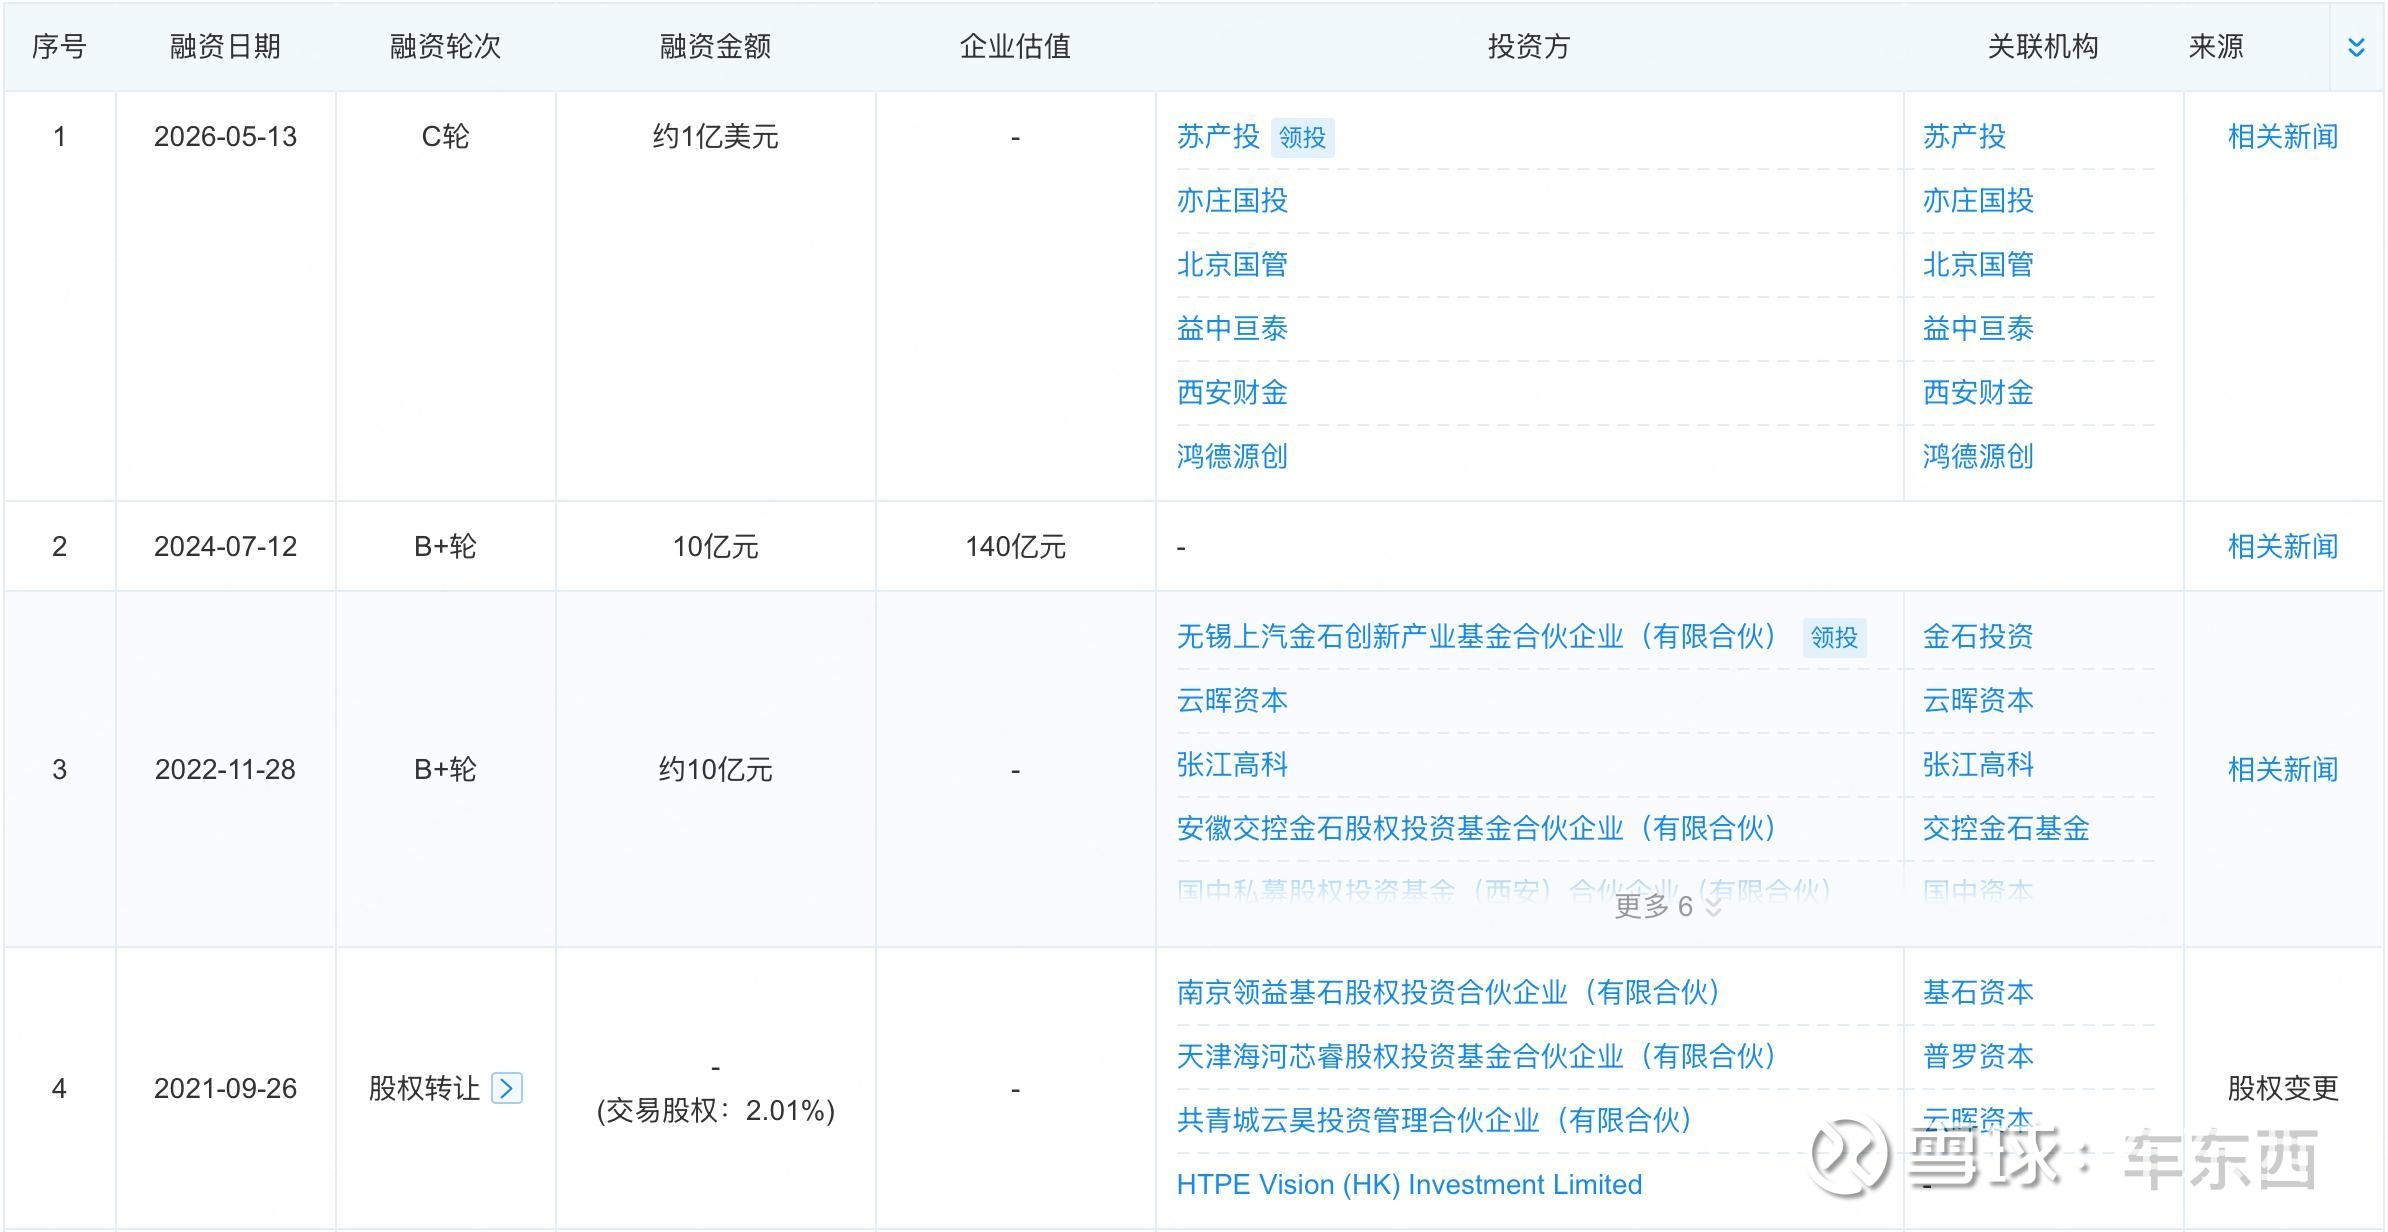The image size is (2388, 1232).
Task: Open 益中亘泰 in the 关联机构 column
Action: (1978, 329)
